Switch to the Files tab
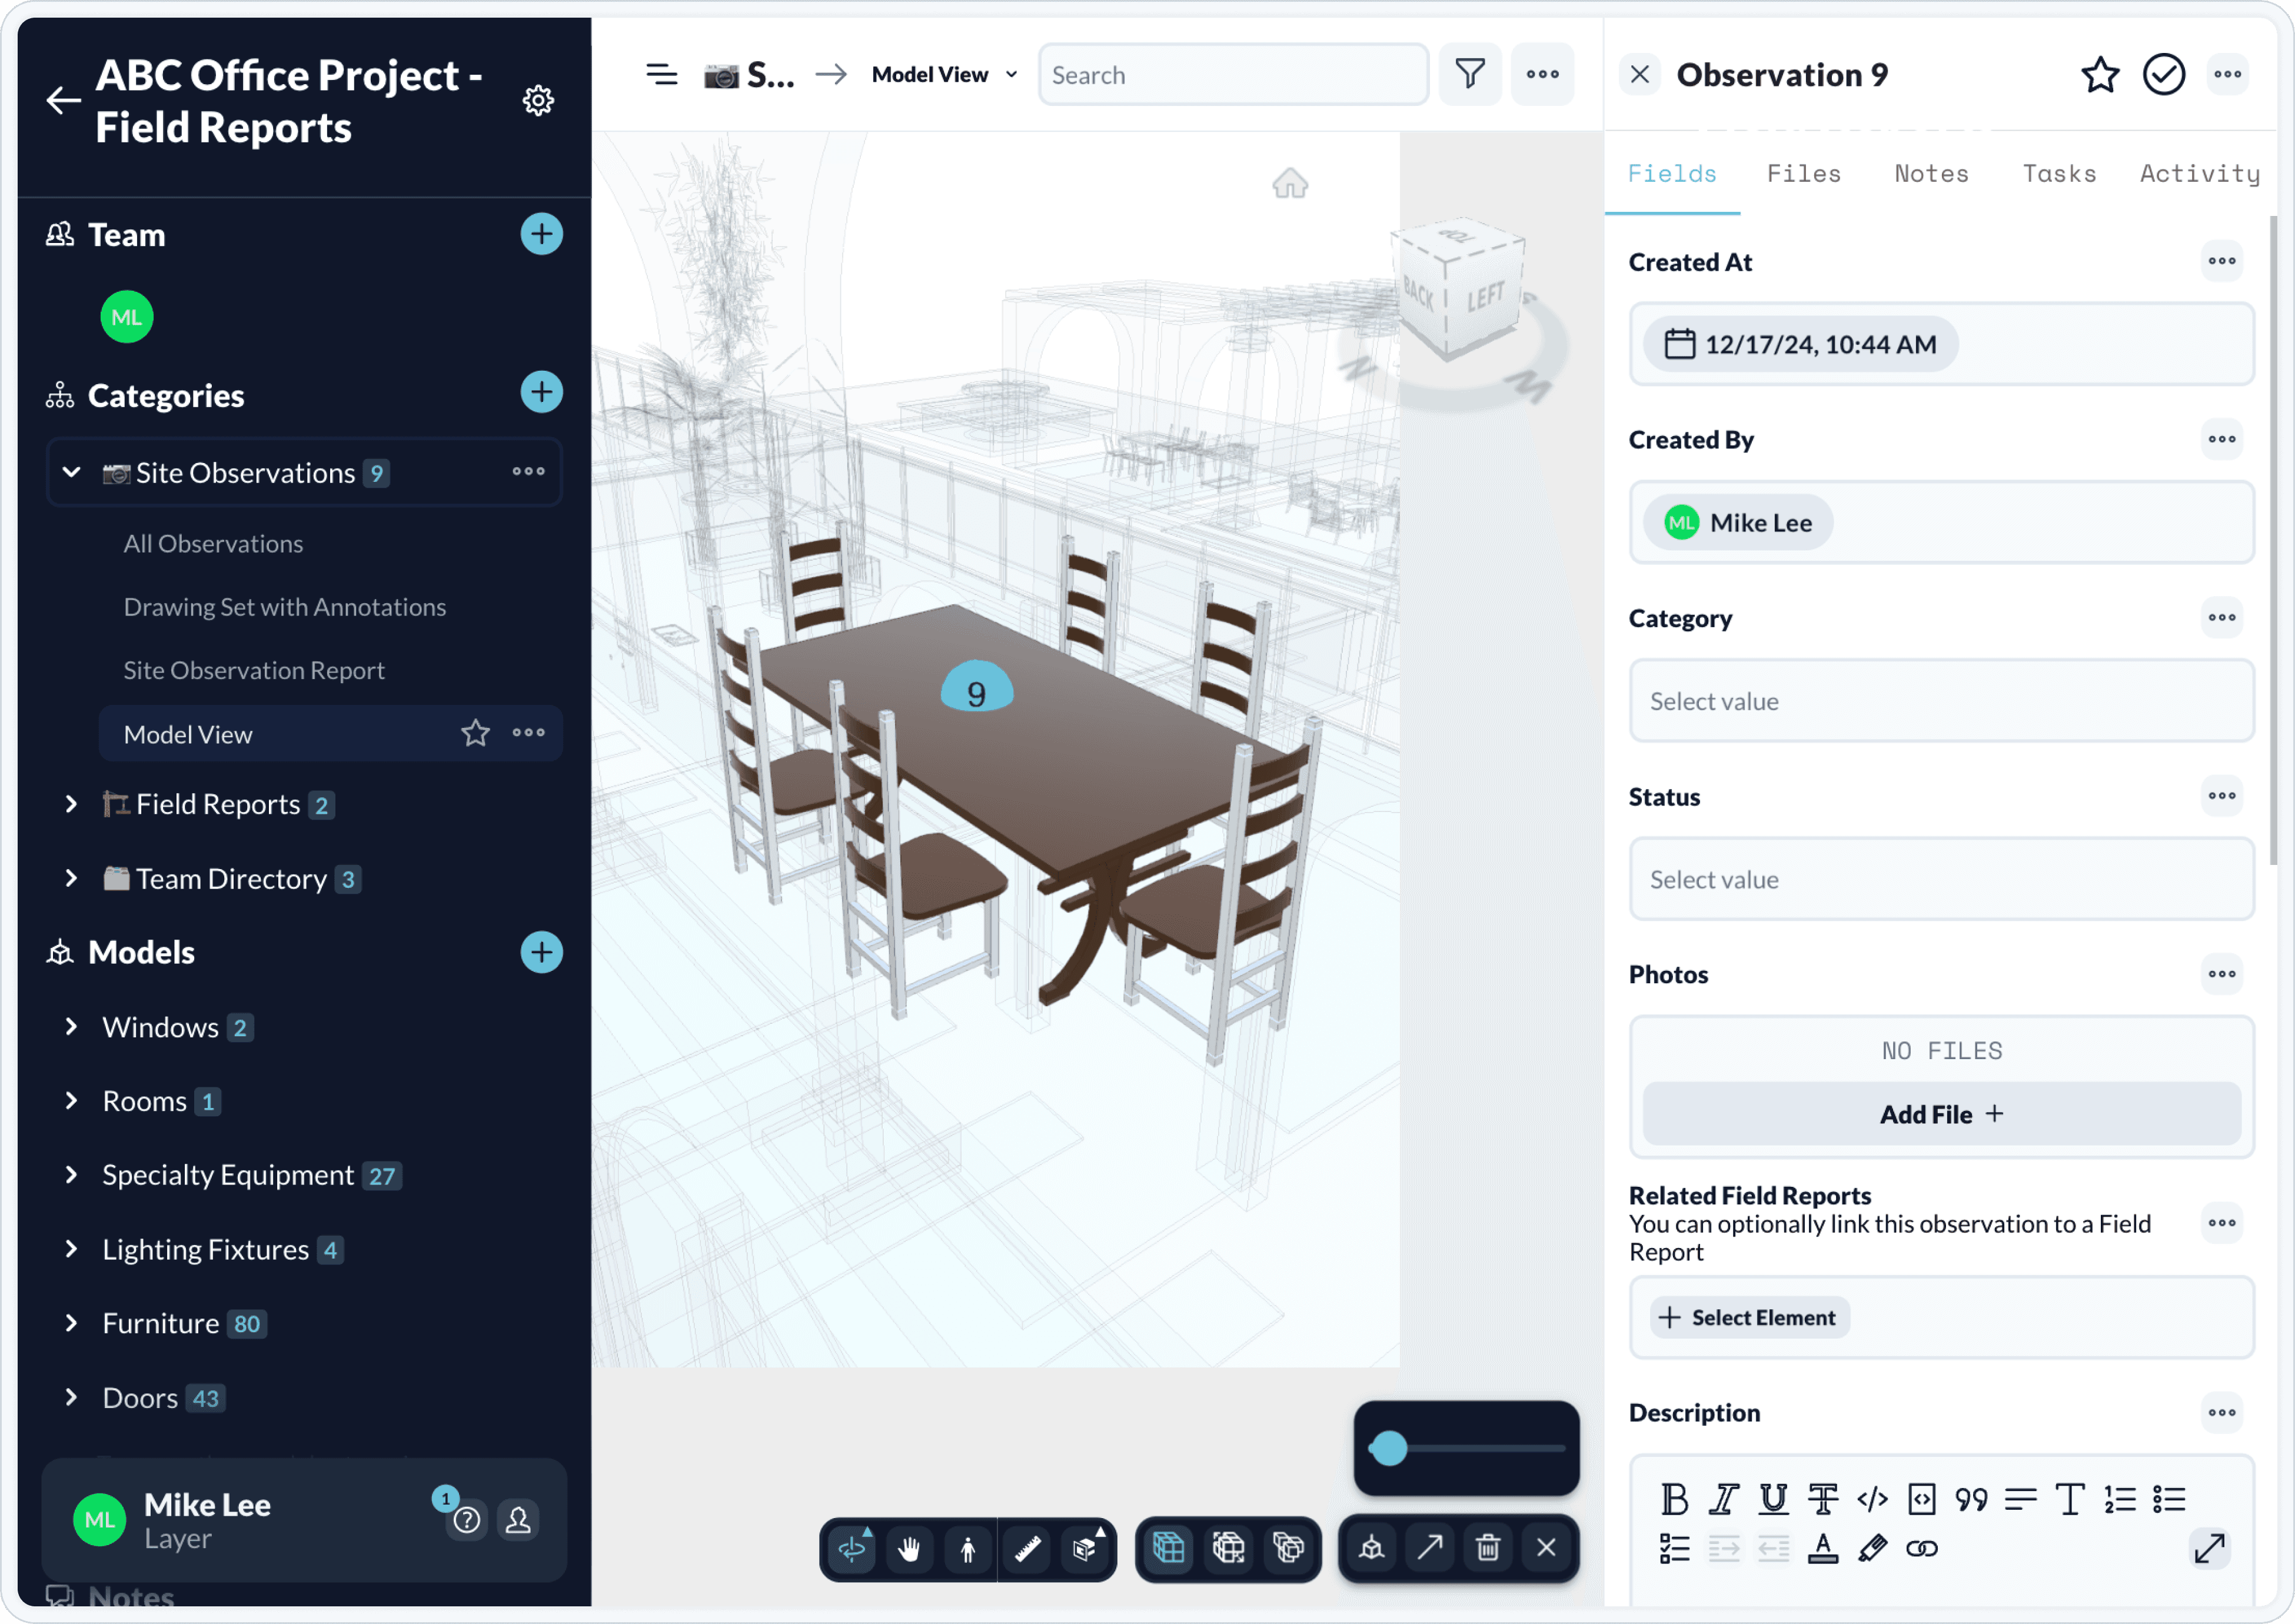 click(x=1803, y=173)
